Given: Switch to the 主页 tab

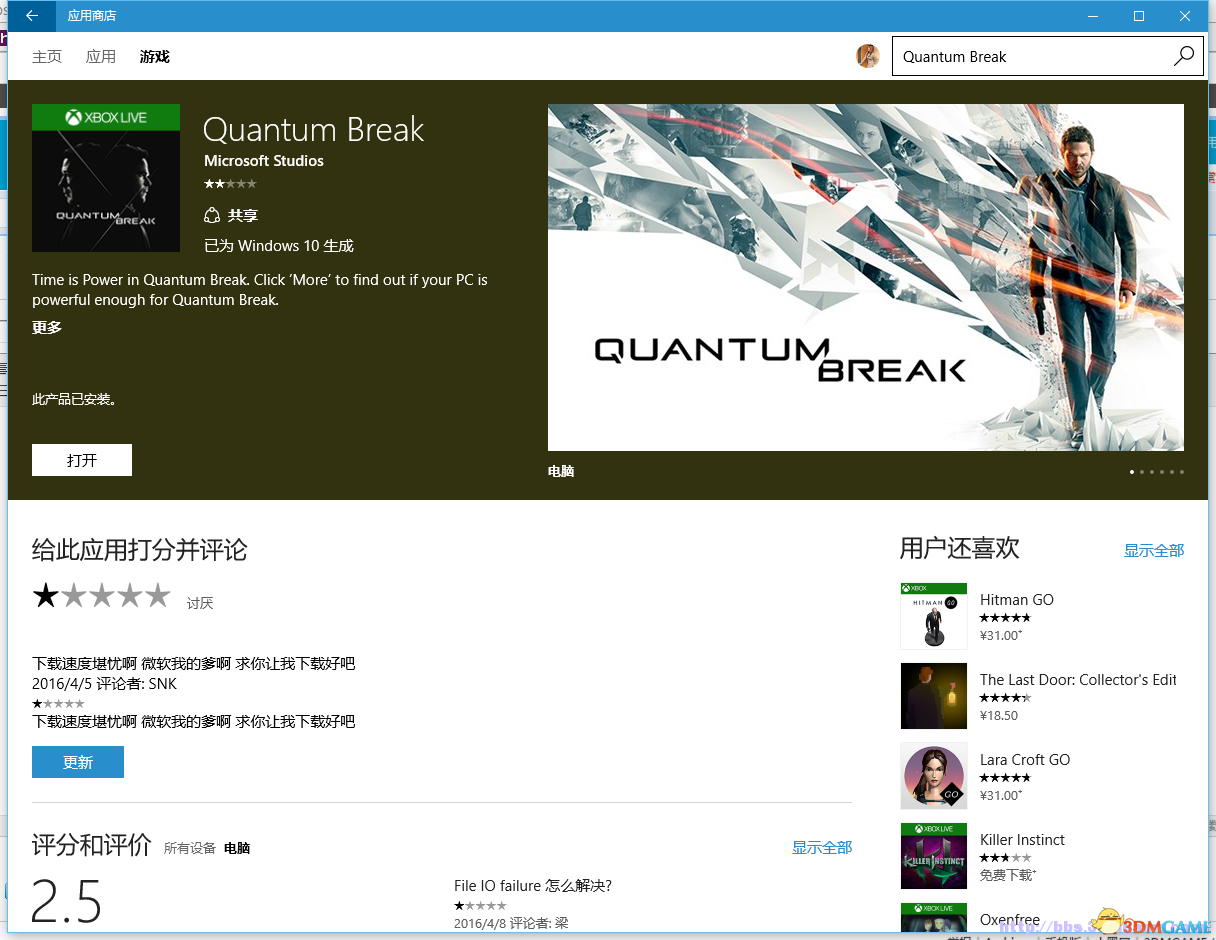Looking at the screenshot, I should (47, 57).
